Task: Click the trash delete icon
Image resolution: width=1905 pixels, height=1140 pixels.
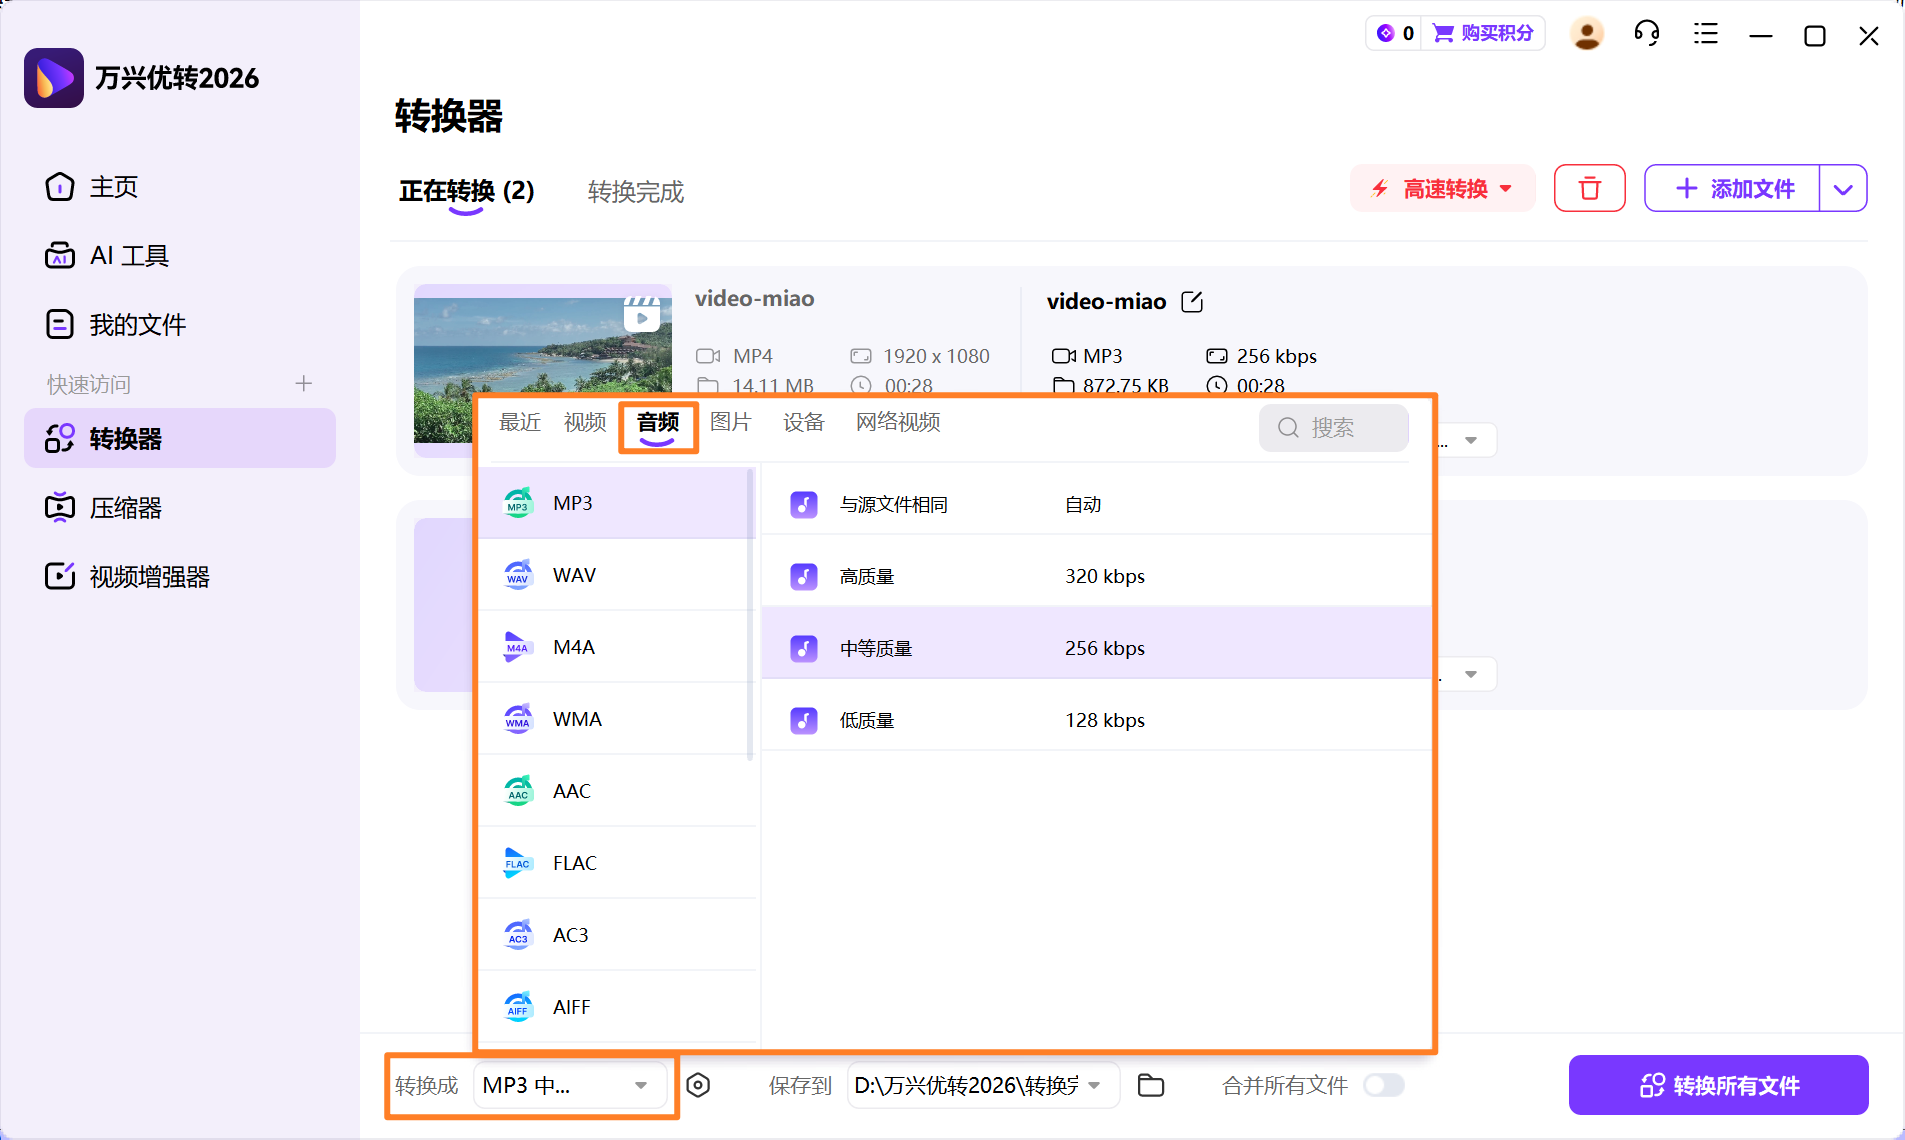Action: [x=1589, y=188]
